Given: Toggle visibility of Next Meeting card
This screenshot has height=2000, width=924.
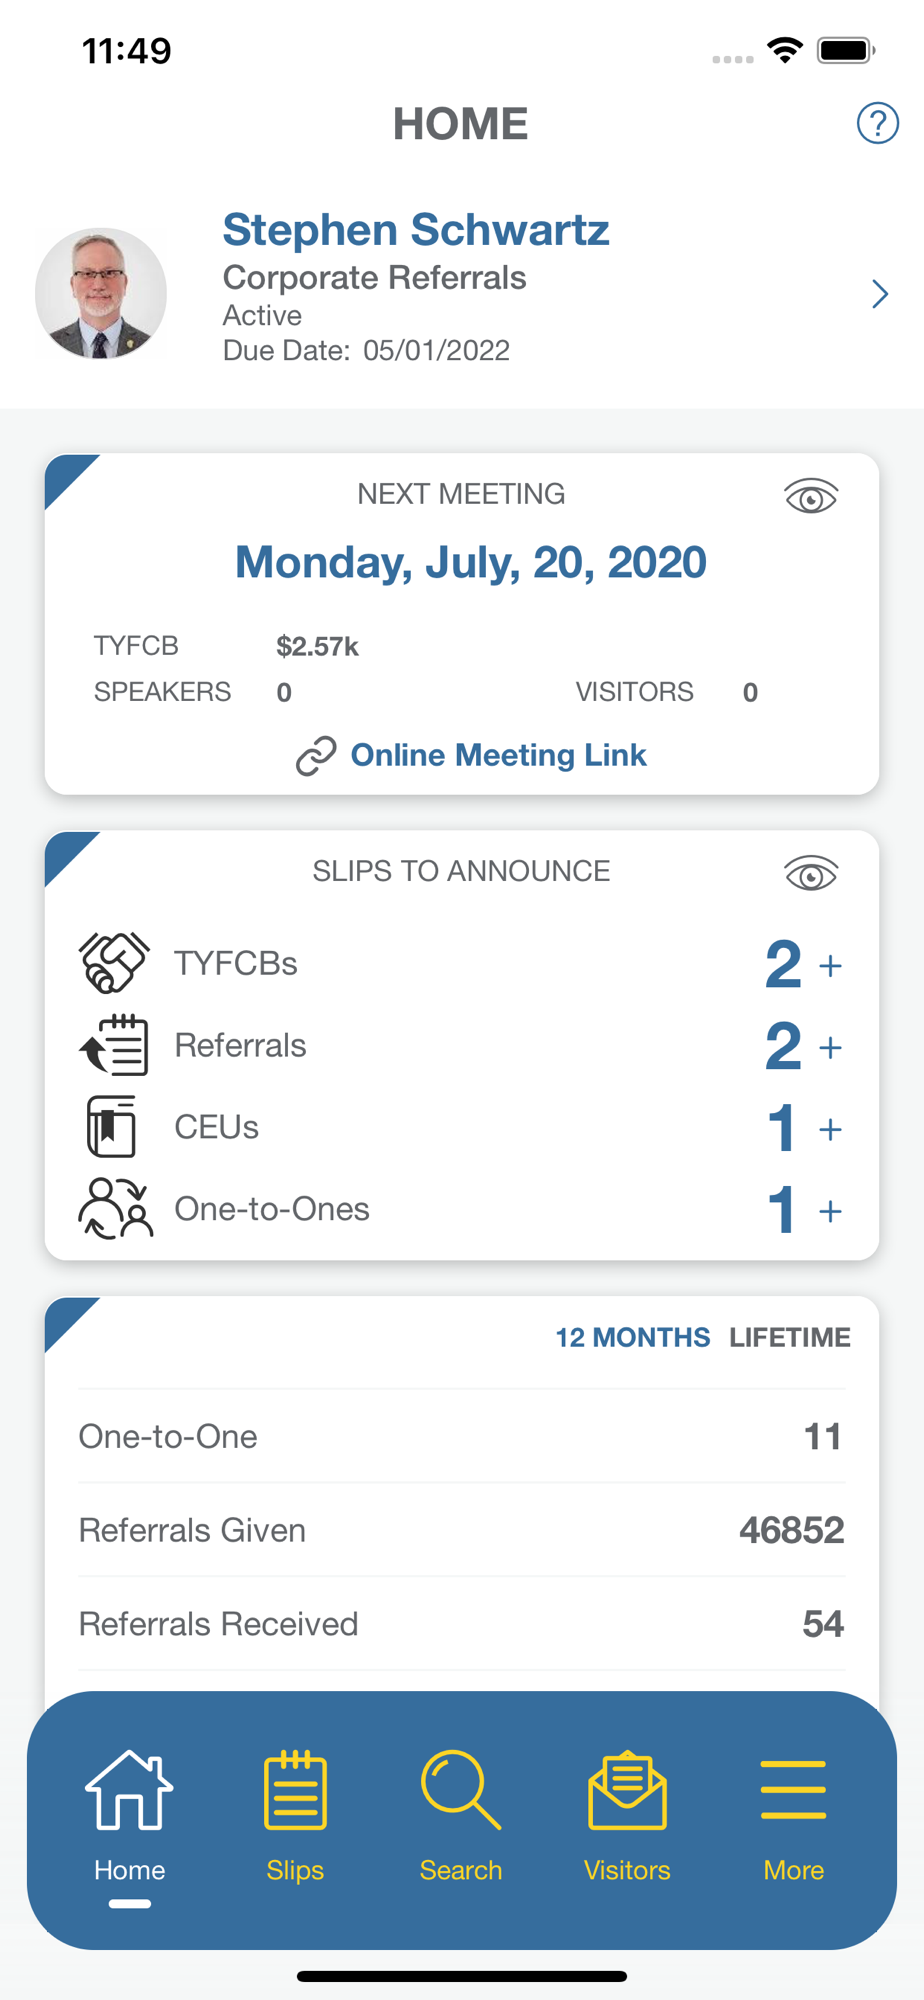Looking at the screenshot, I should [810, 497].
